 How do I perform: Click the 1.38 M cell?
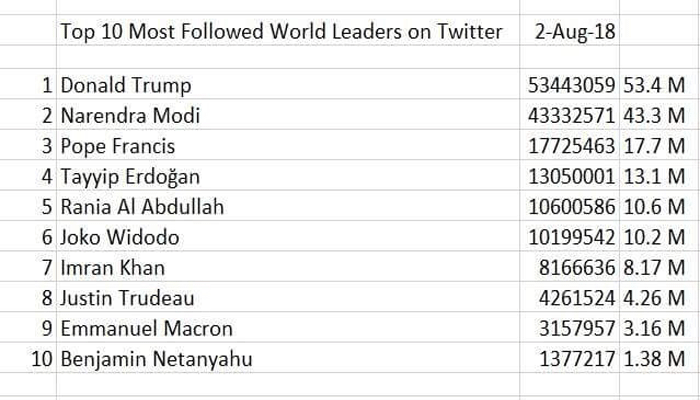652,358
